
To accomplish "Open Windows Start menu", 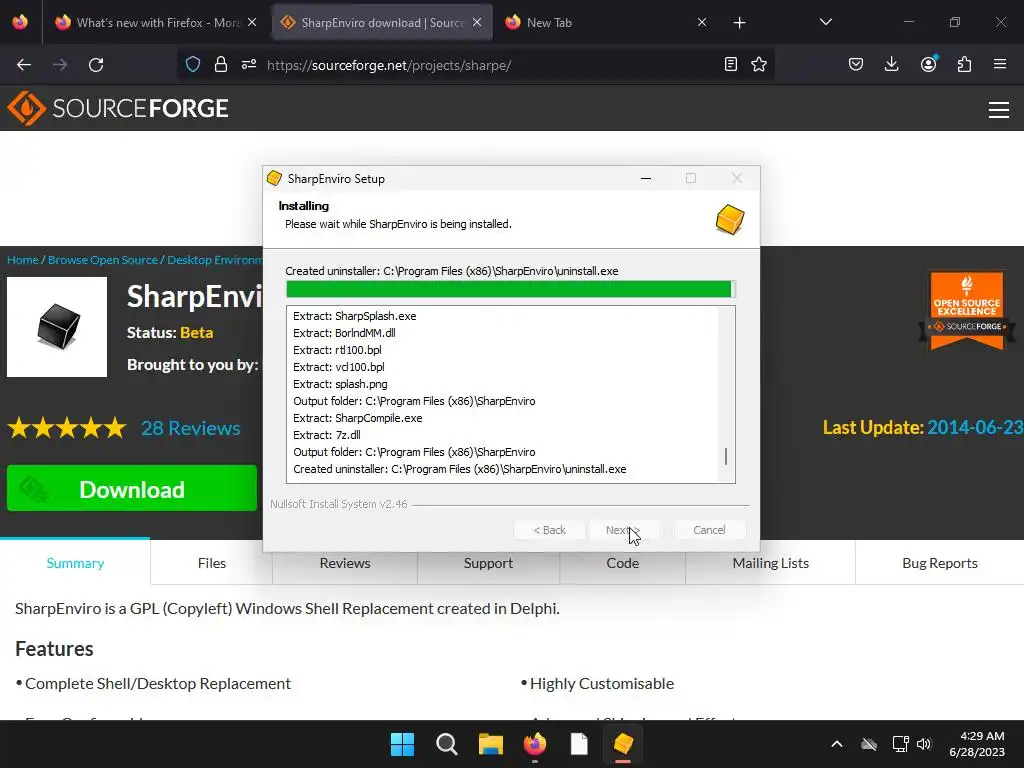I will (x=402, y=744).
